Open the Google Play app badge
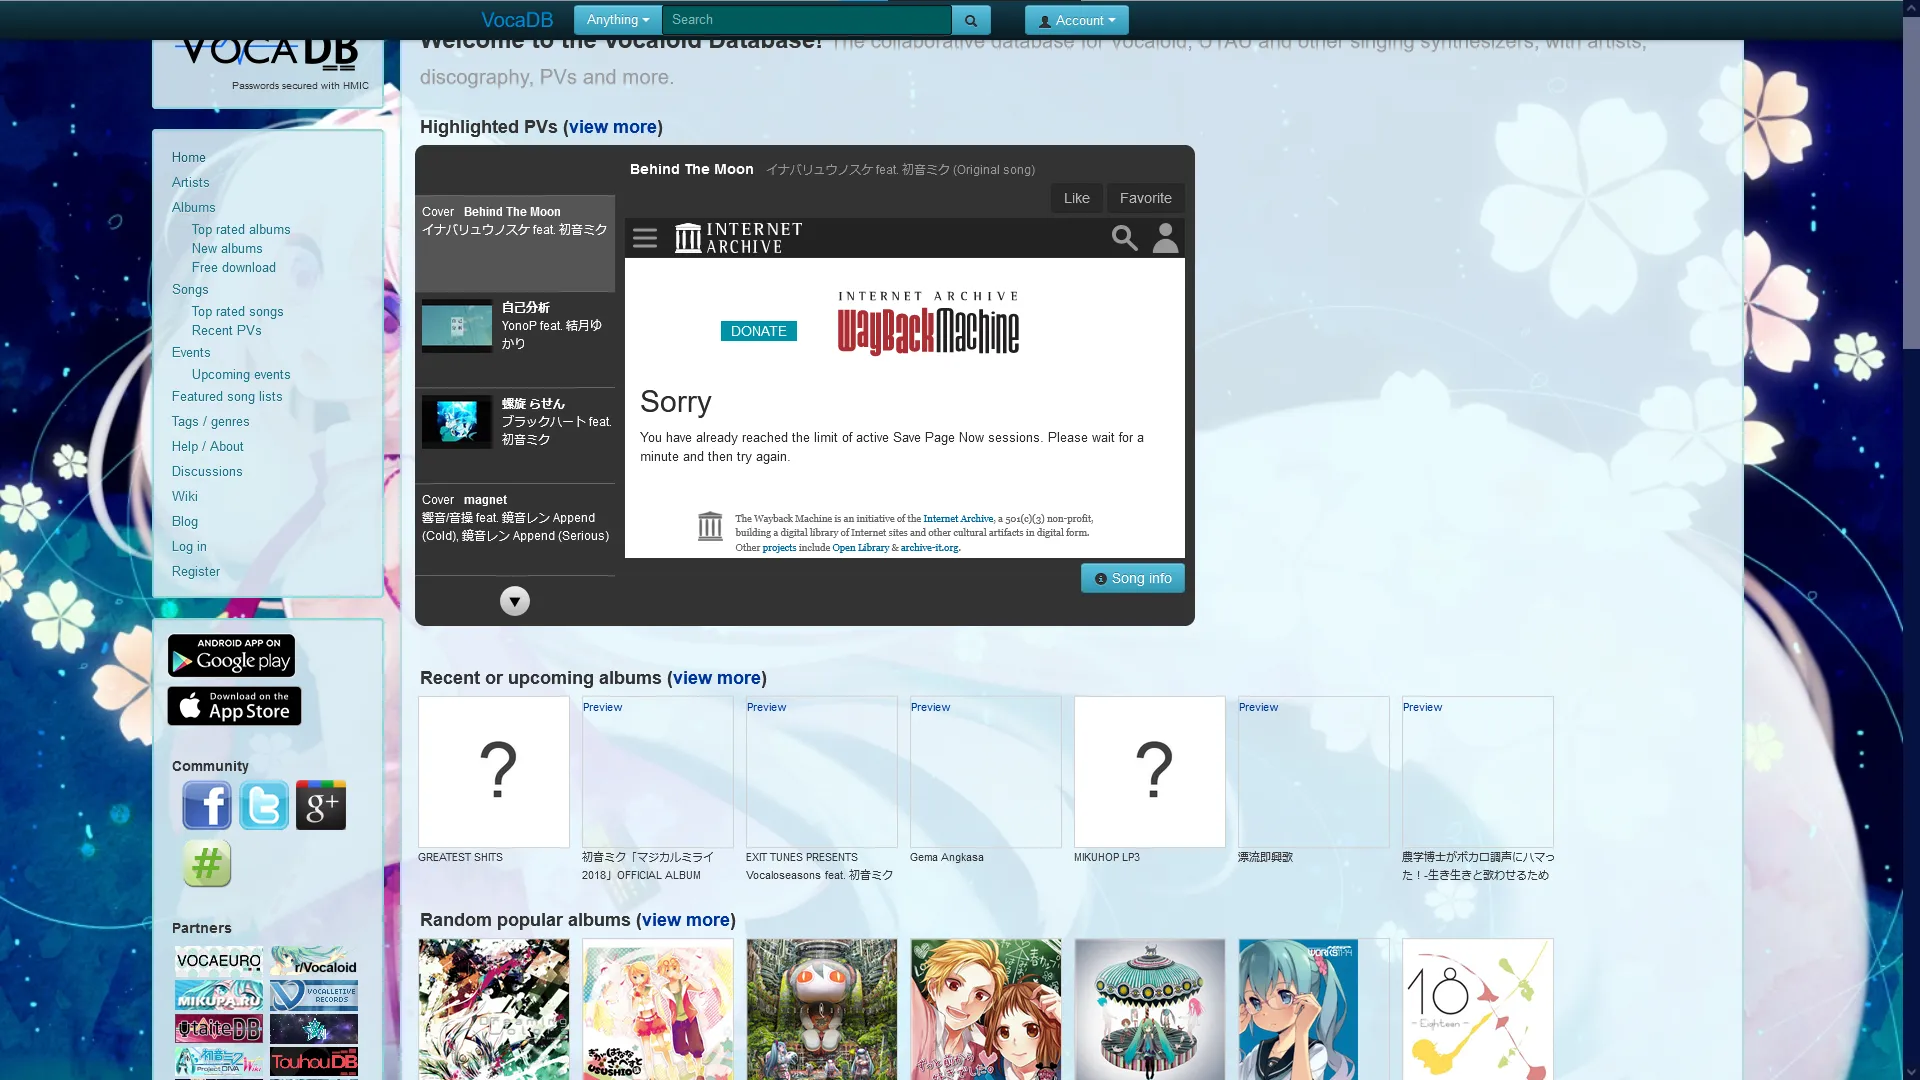 (231, 656)
